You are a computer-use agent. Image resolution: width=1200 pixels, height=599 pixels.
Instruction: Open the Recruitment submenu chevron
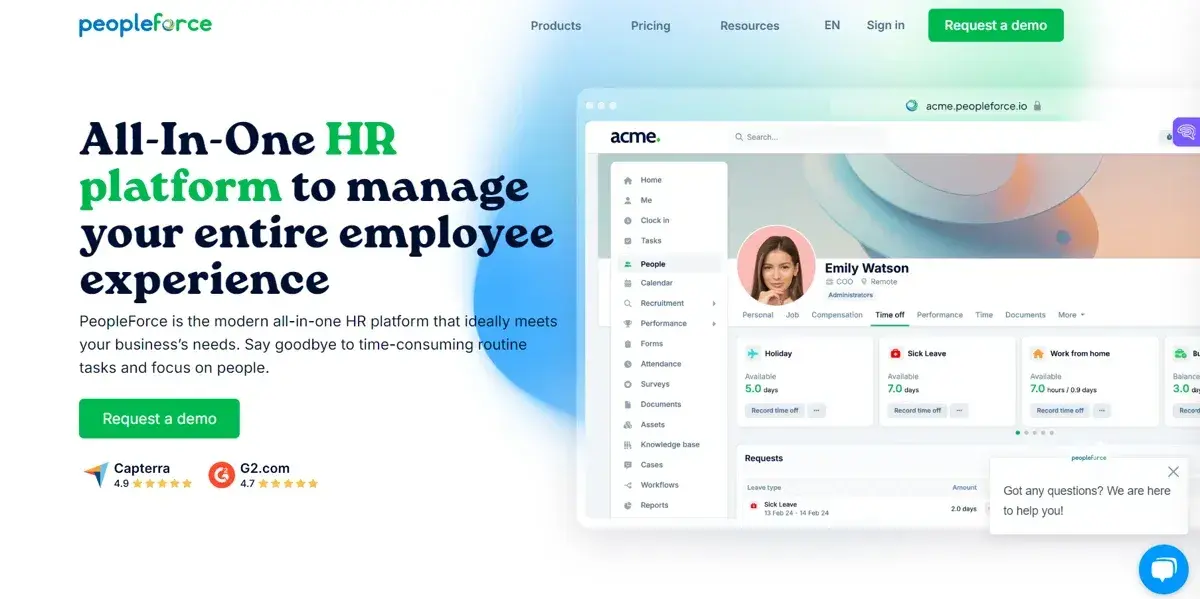click(x=713, y=303)
